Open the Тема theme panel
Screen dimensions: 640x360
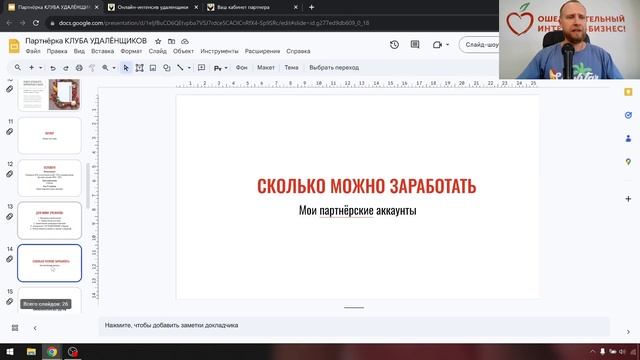(x=291, y=68)
